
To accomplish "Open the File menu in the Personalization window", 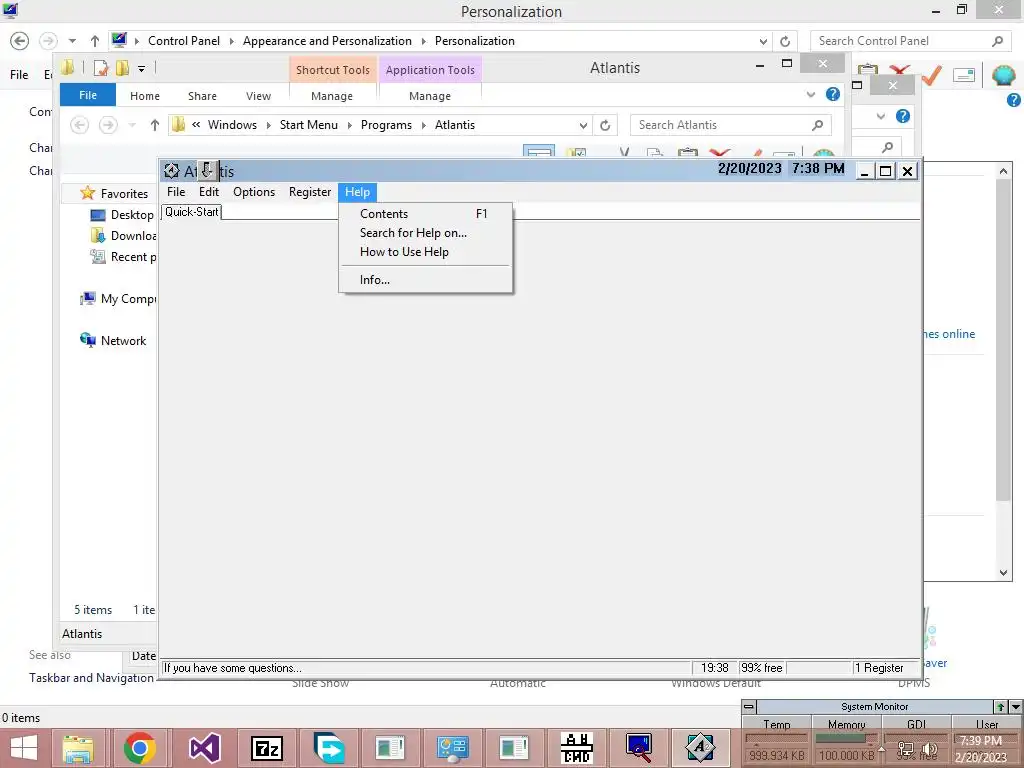I will (x=19, y=74).
